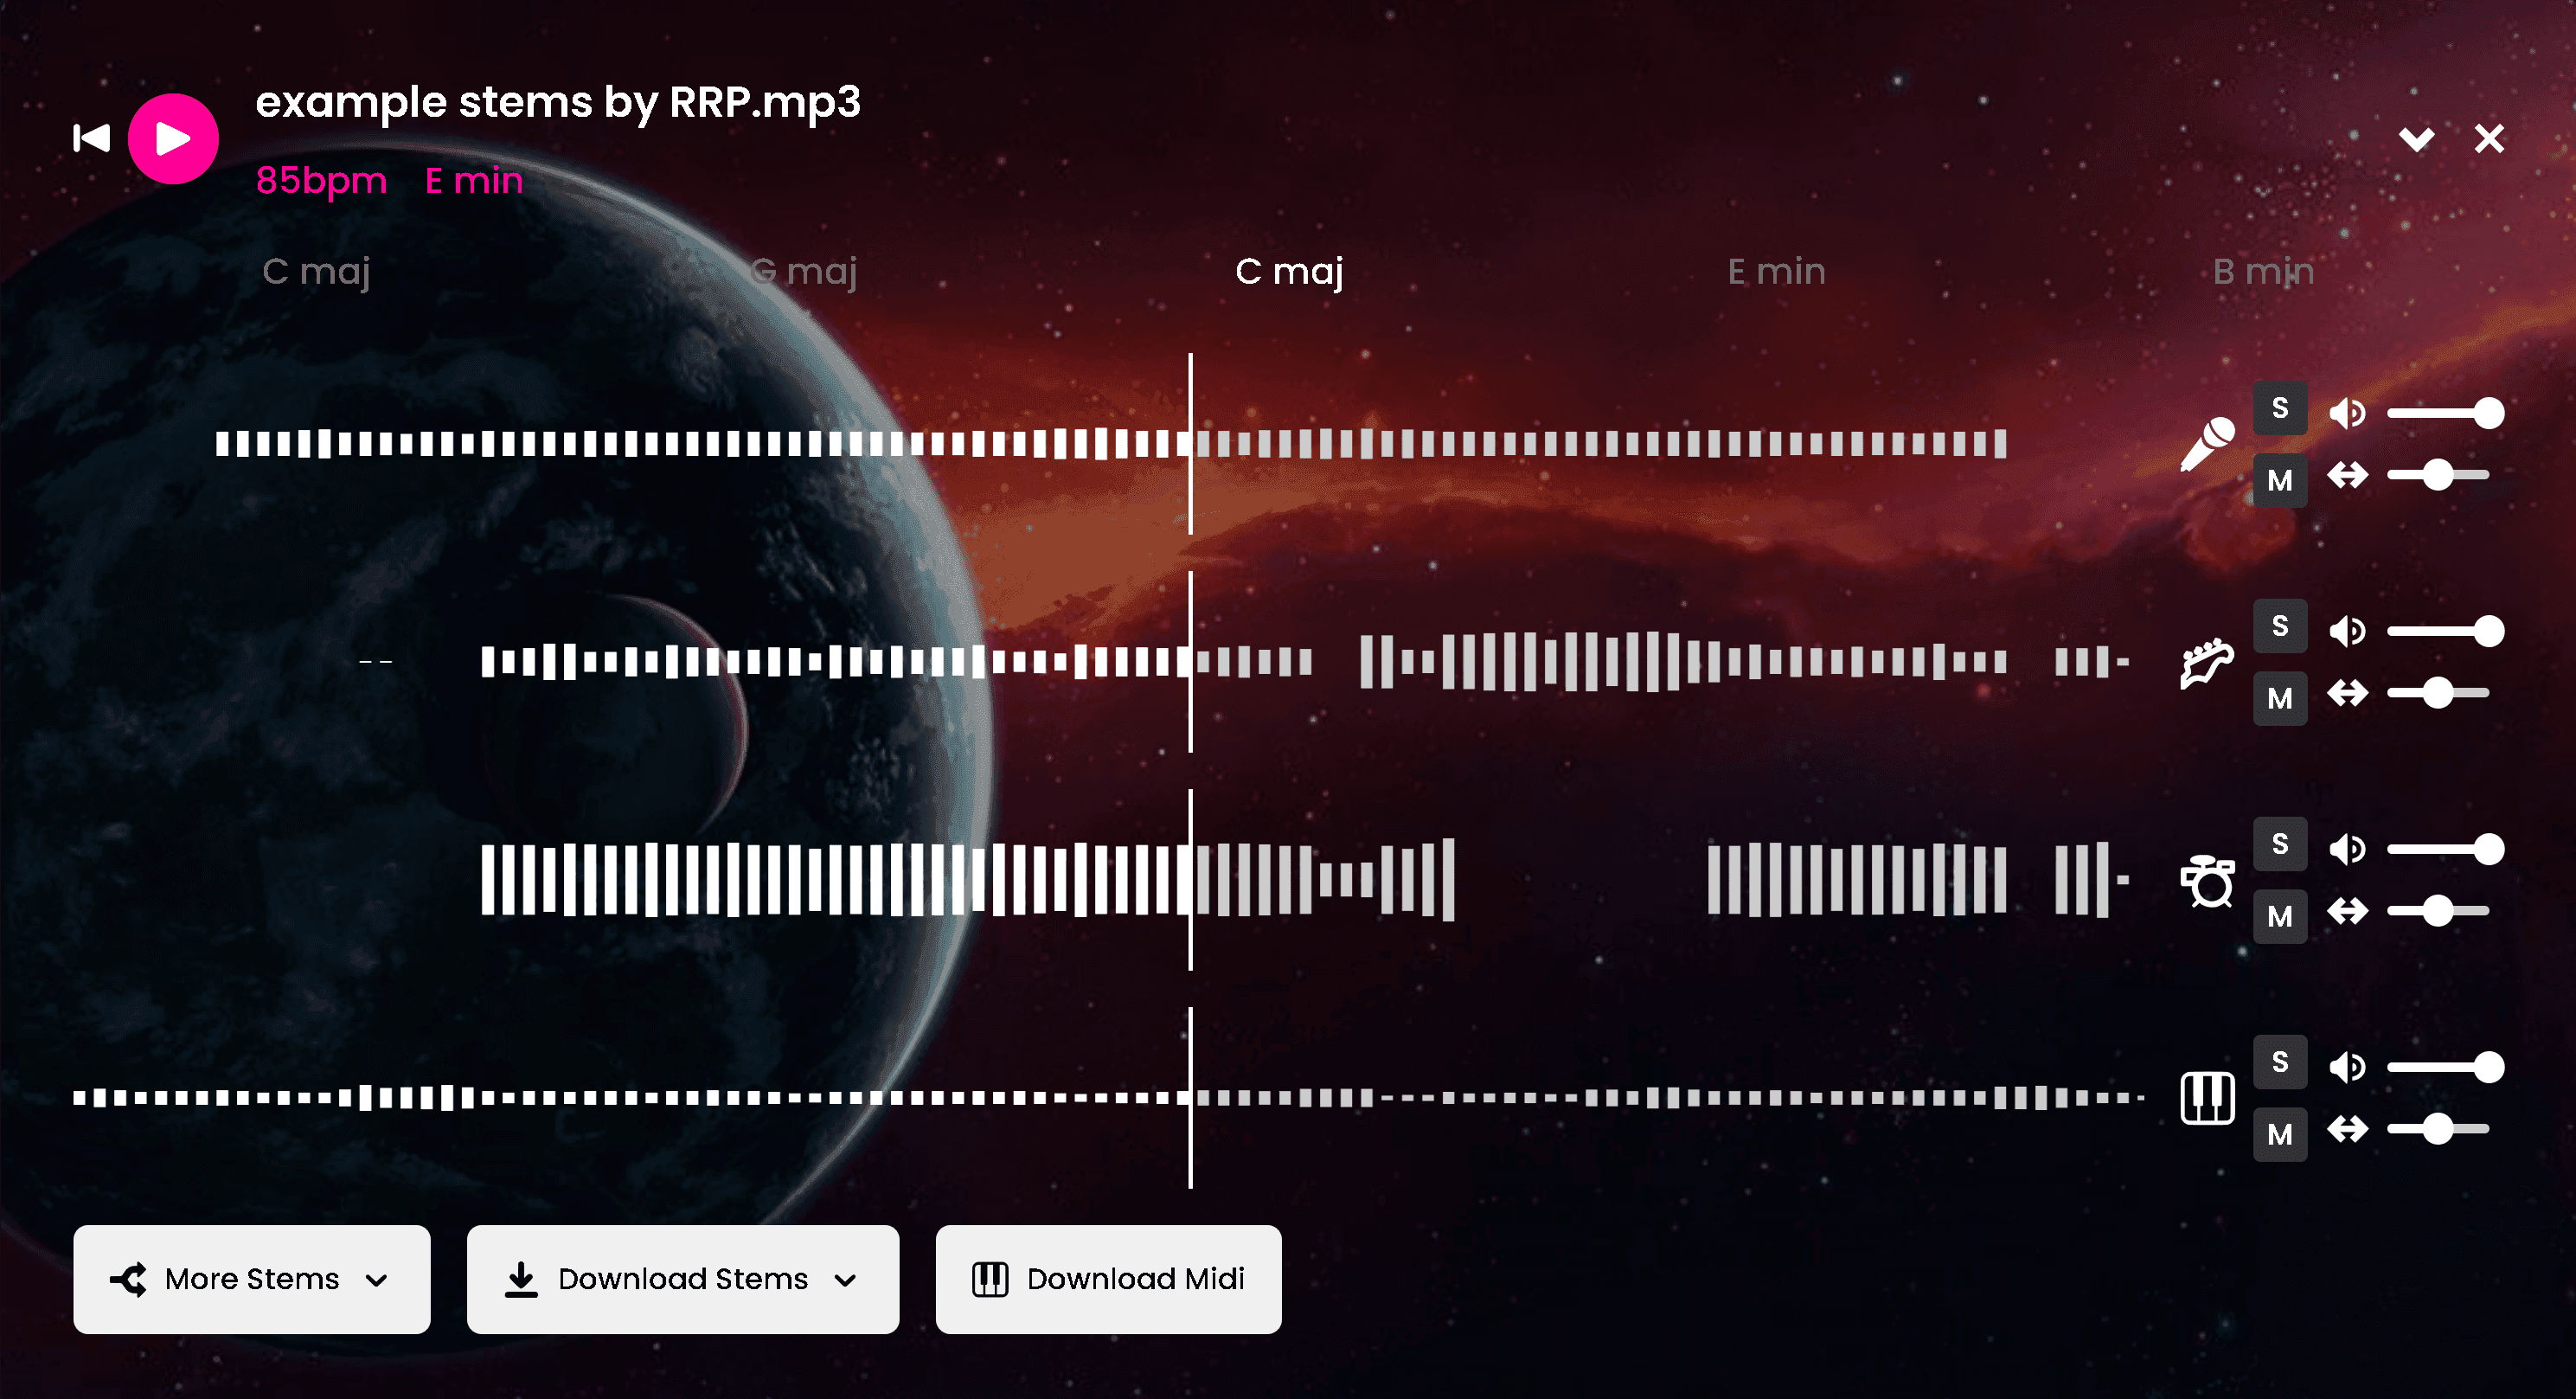The width and height of the screenshot is (2576, 1399).
Task: Jump to the B min chord
Action: pyautogui.click(x=2263, y=272)
